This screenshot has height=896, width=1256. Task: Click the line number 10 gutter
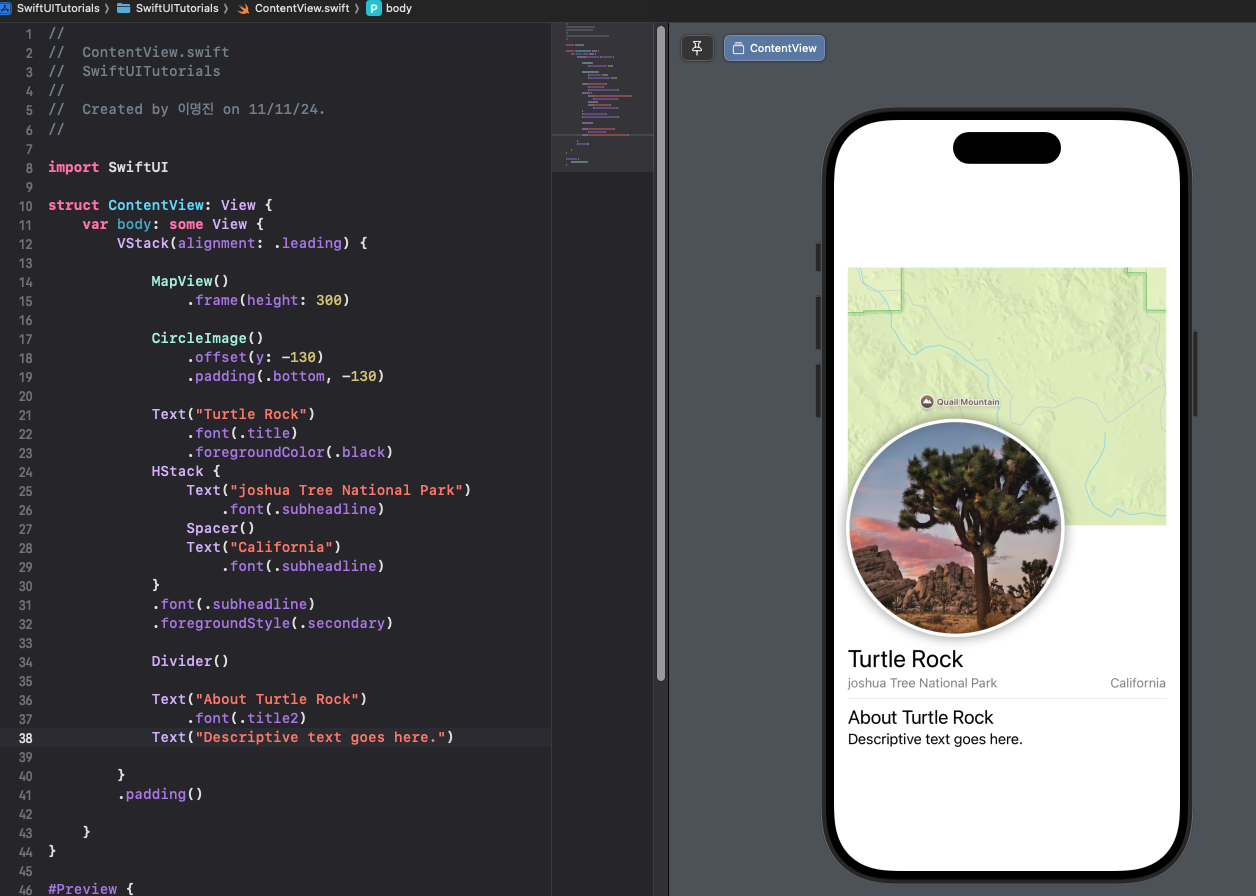(x=25, y=205)
